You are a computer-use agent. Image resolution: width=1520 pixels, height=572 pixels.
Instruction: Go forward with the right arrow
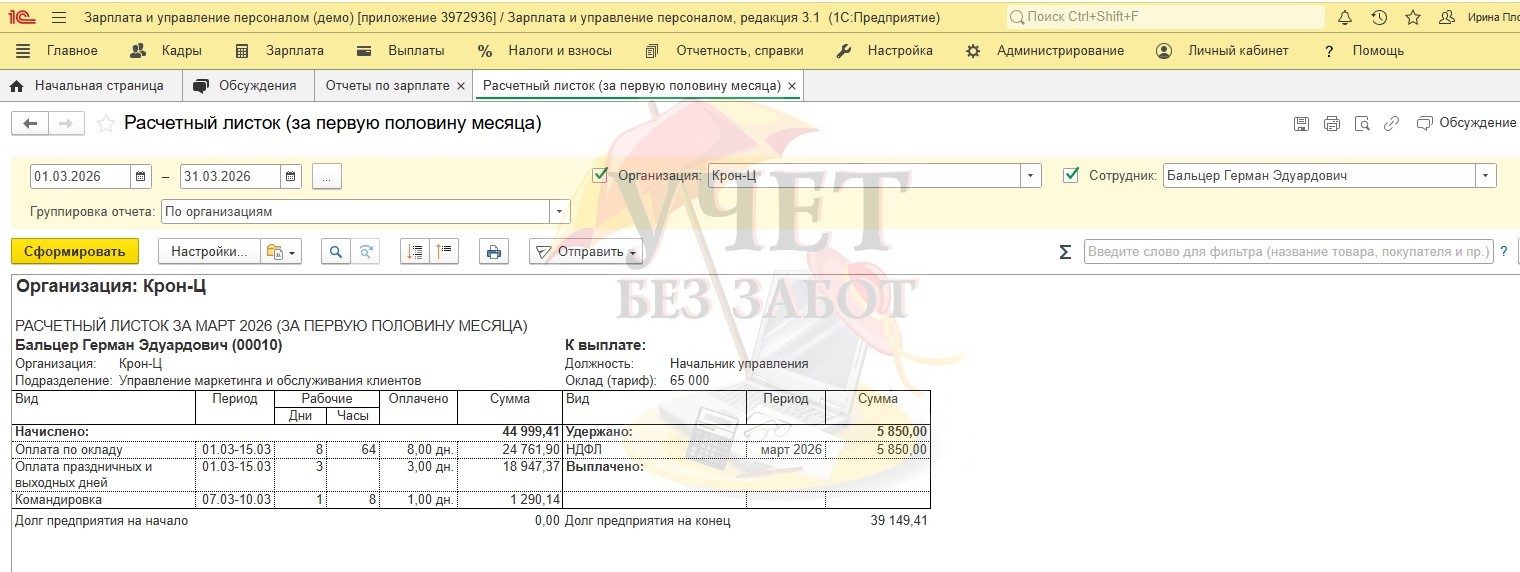[x=66, y=123]
